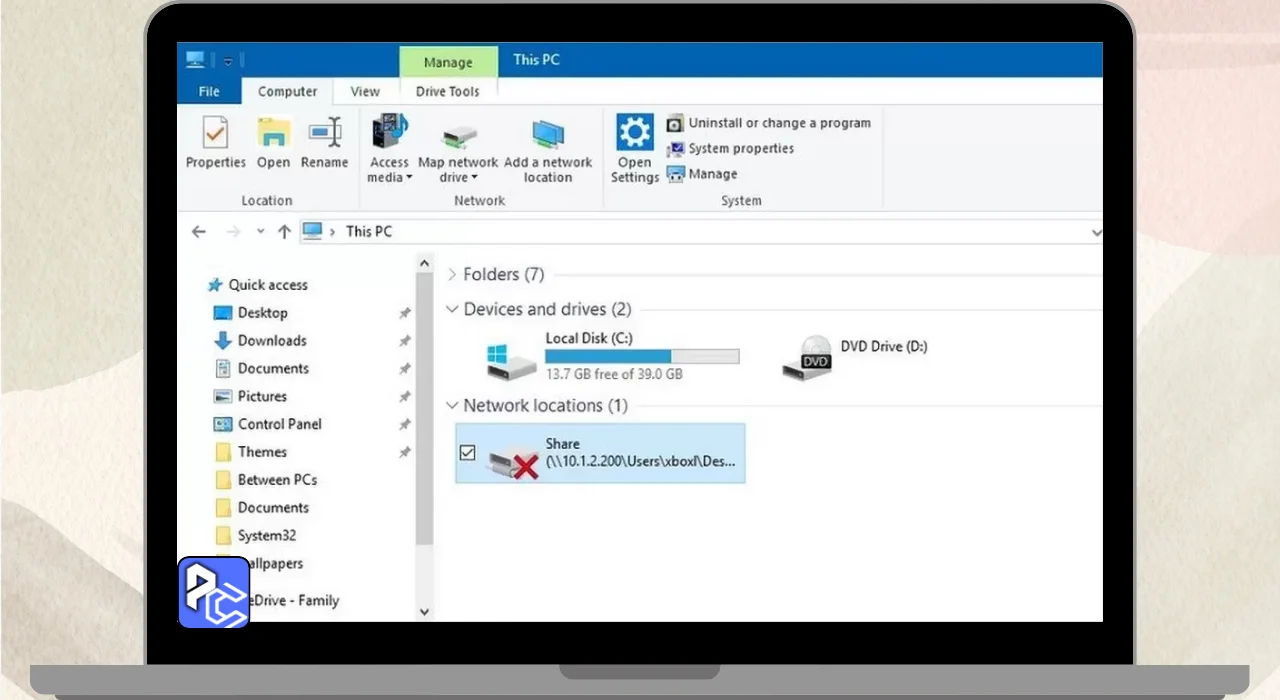
Task: Click the pin icon next to Downloads
Action: point(404,341)
